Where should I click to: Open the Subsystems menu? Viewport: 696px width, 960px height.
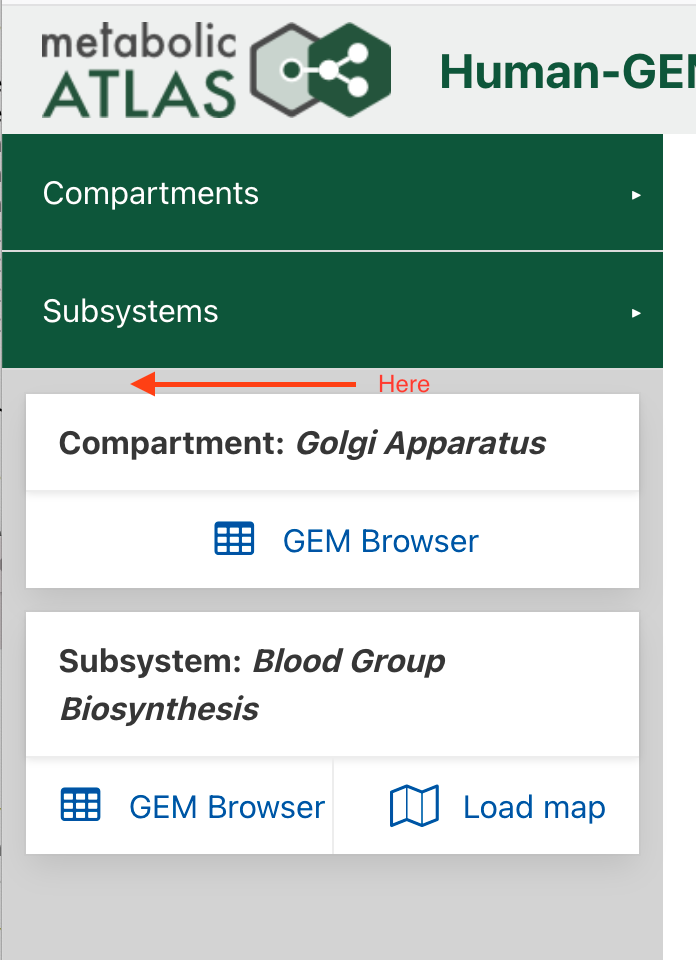pyautogui.click(x=130, y=312)
